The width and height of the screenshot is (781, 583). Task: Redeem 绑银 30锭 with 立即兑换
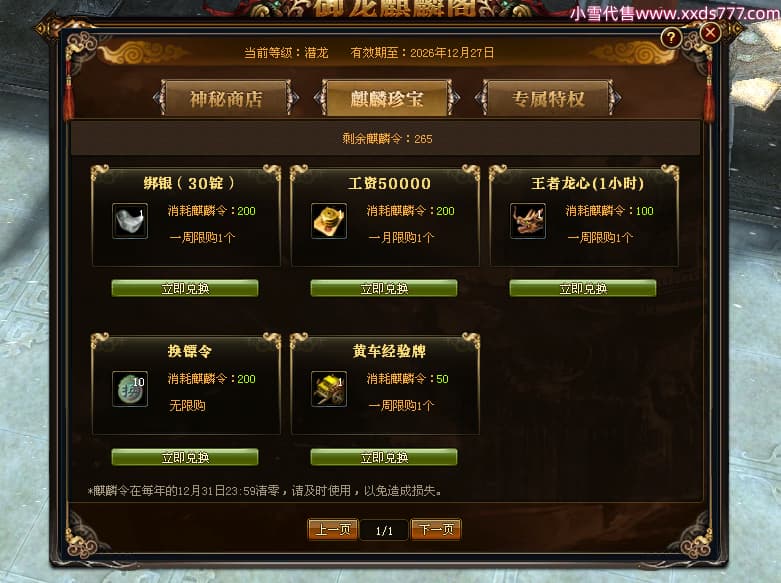pyautogui.click(x=185, y=288)
